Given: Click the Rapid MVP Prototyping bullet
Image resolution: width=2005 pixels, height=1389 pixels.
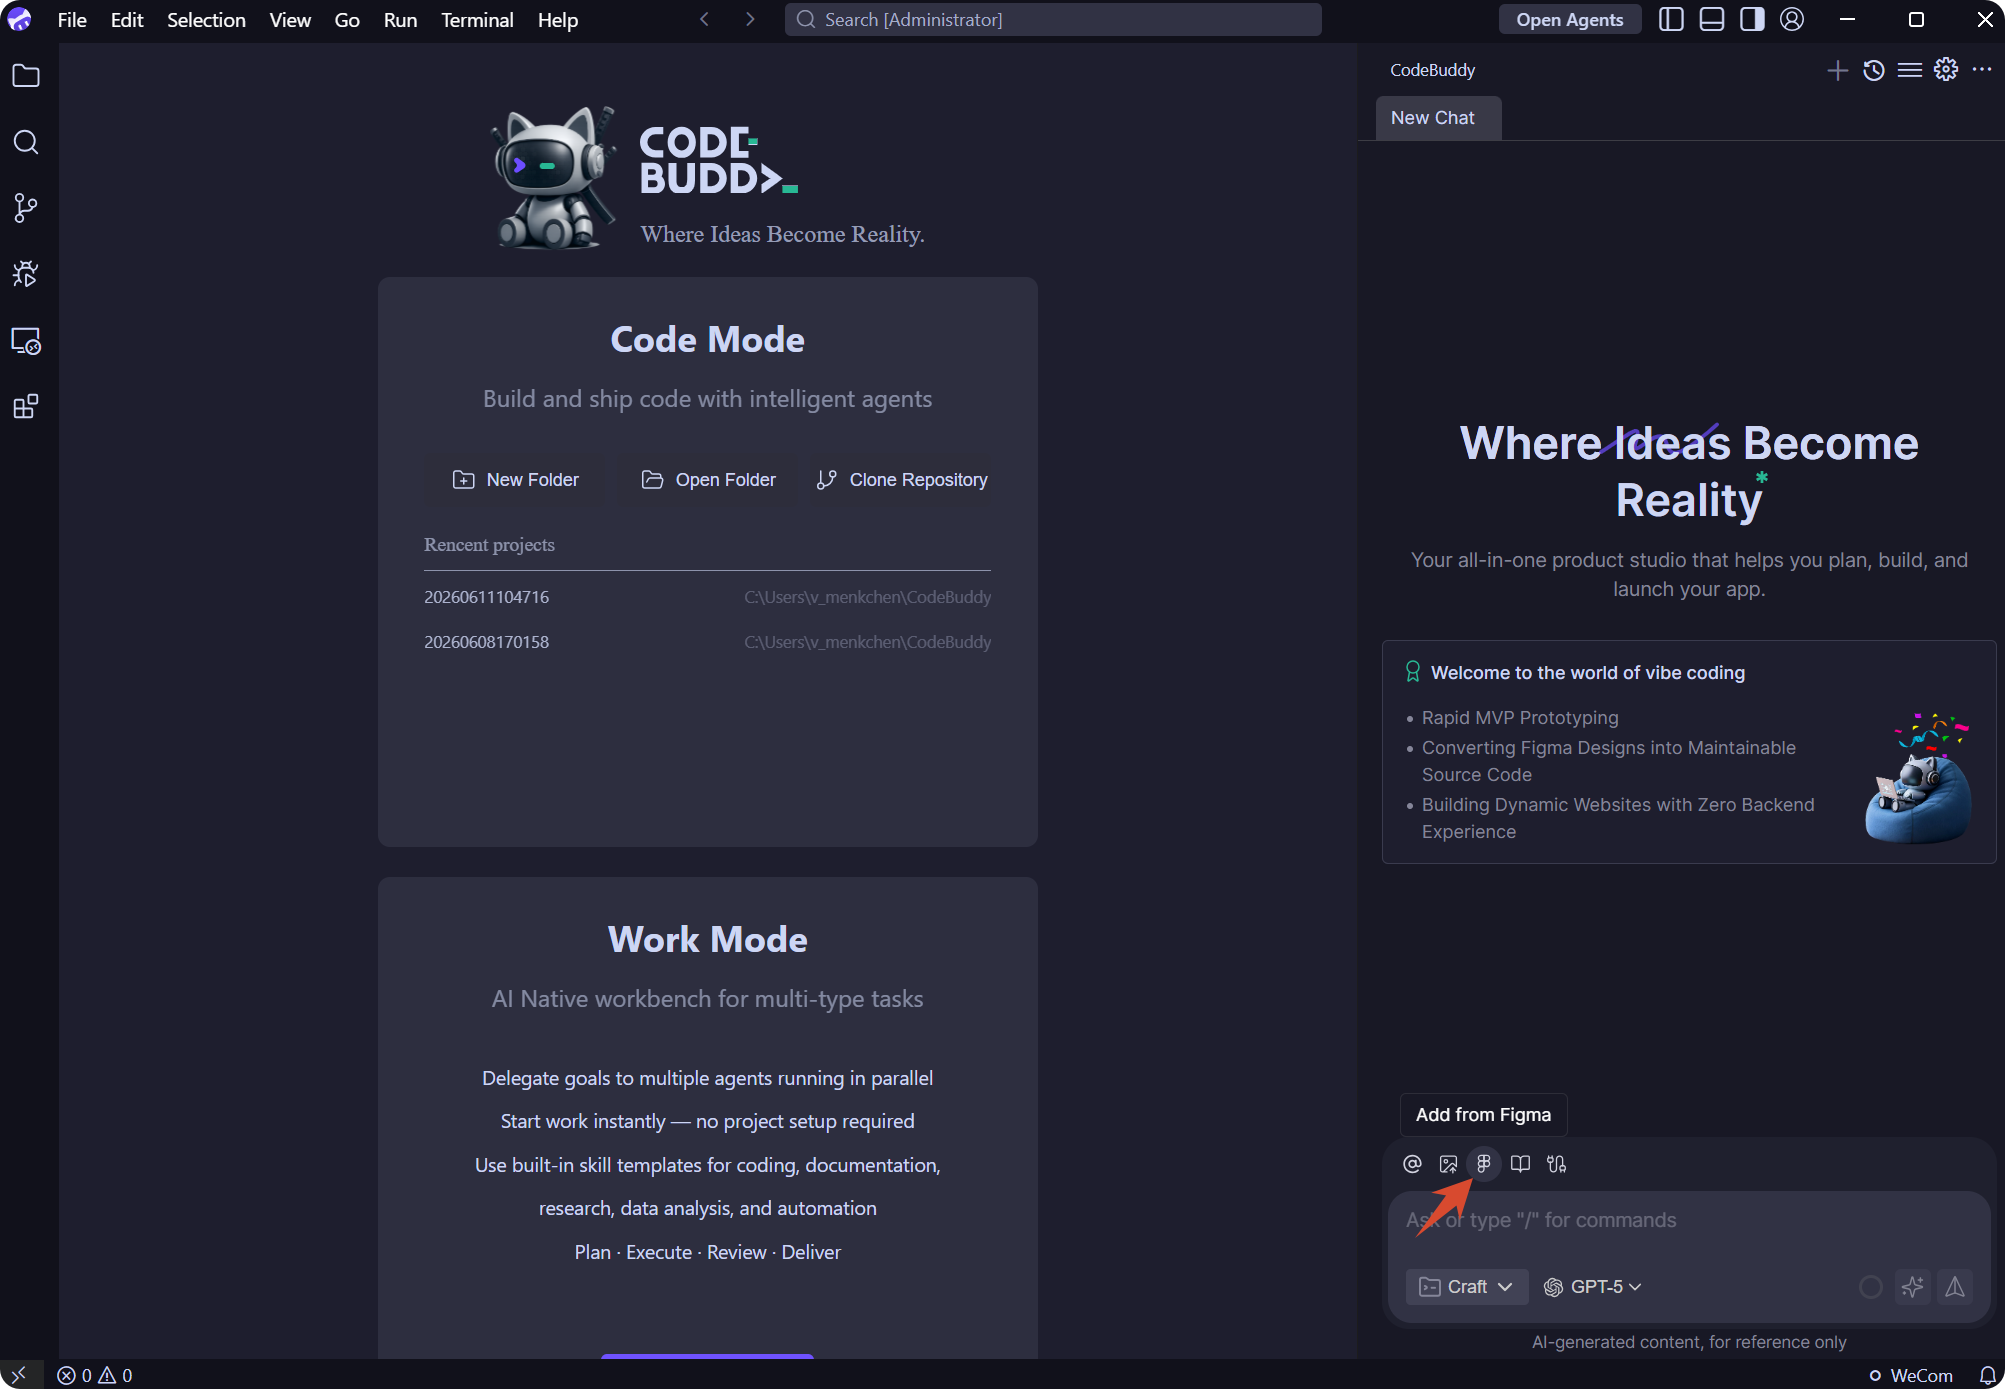Looking at the screenshot, I should click(x=1520, y=718).
